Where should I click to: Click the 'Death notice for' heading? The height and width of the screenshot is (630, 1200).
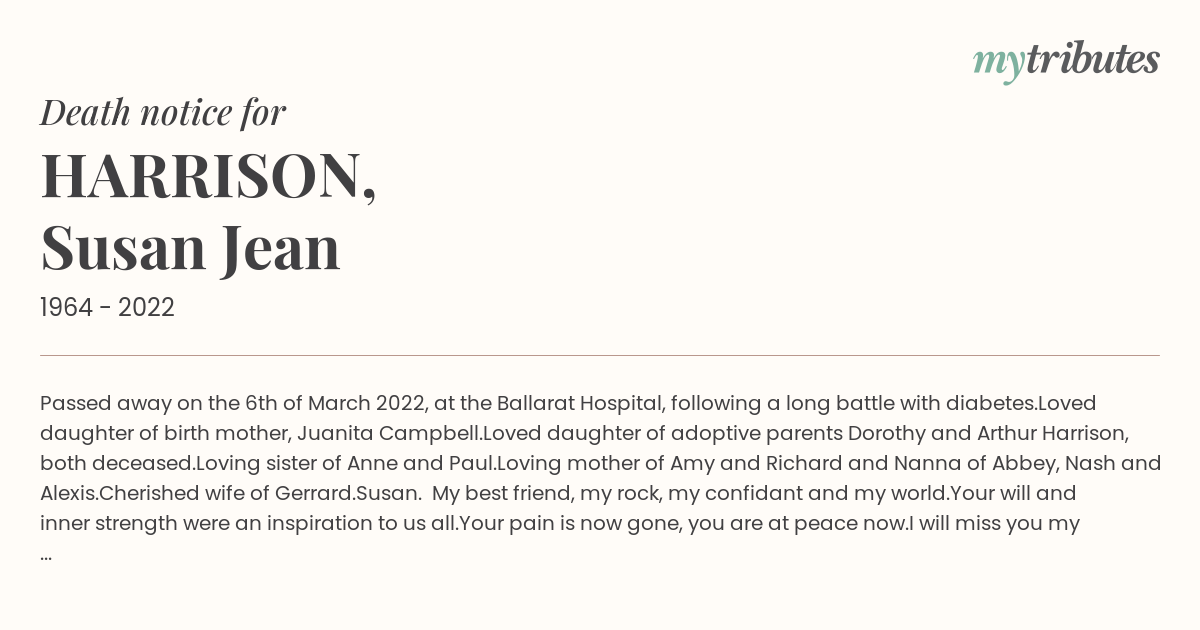click(163, 113)
